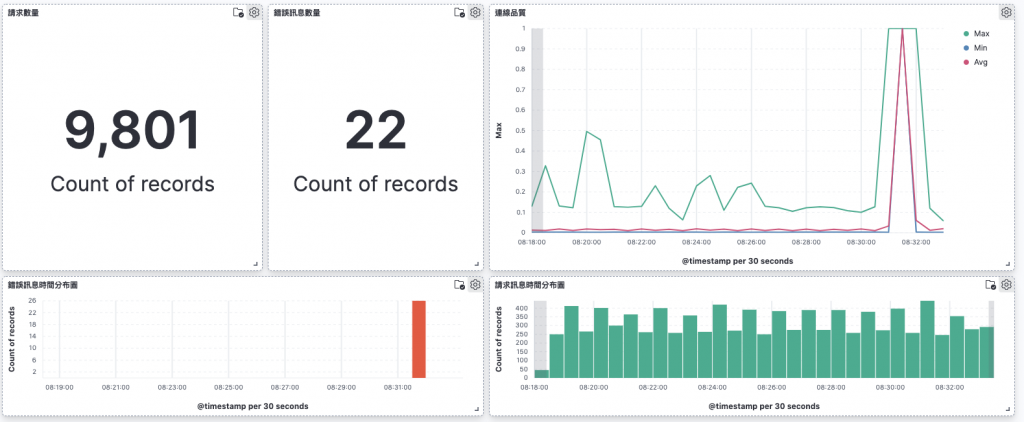Viewport: 1024px width, 422px height.
Task: Click the 08:18:00 tick in 連線品質 chart
Action: [532, 242]
